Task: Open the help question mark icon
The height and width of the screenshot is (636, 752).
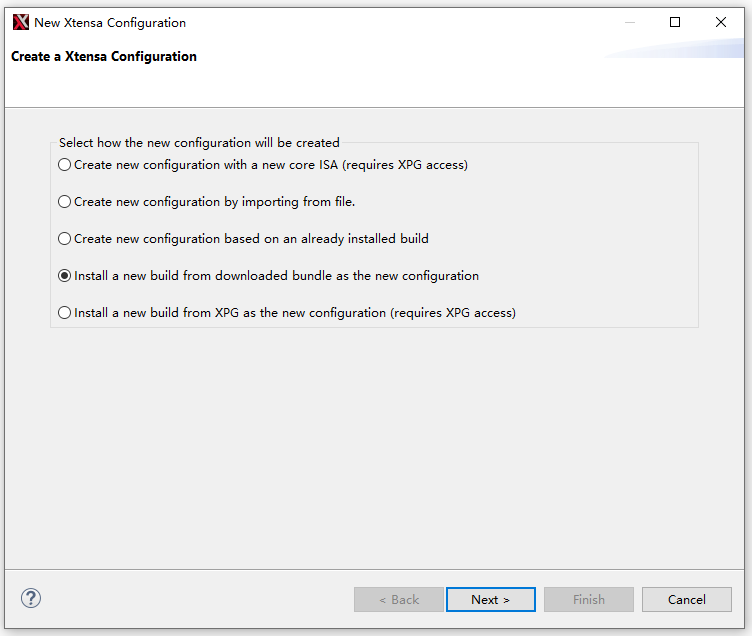Action: point(31,598)
